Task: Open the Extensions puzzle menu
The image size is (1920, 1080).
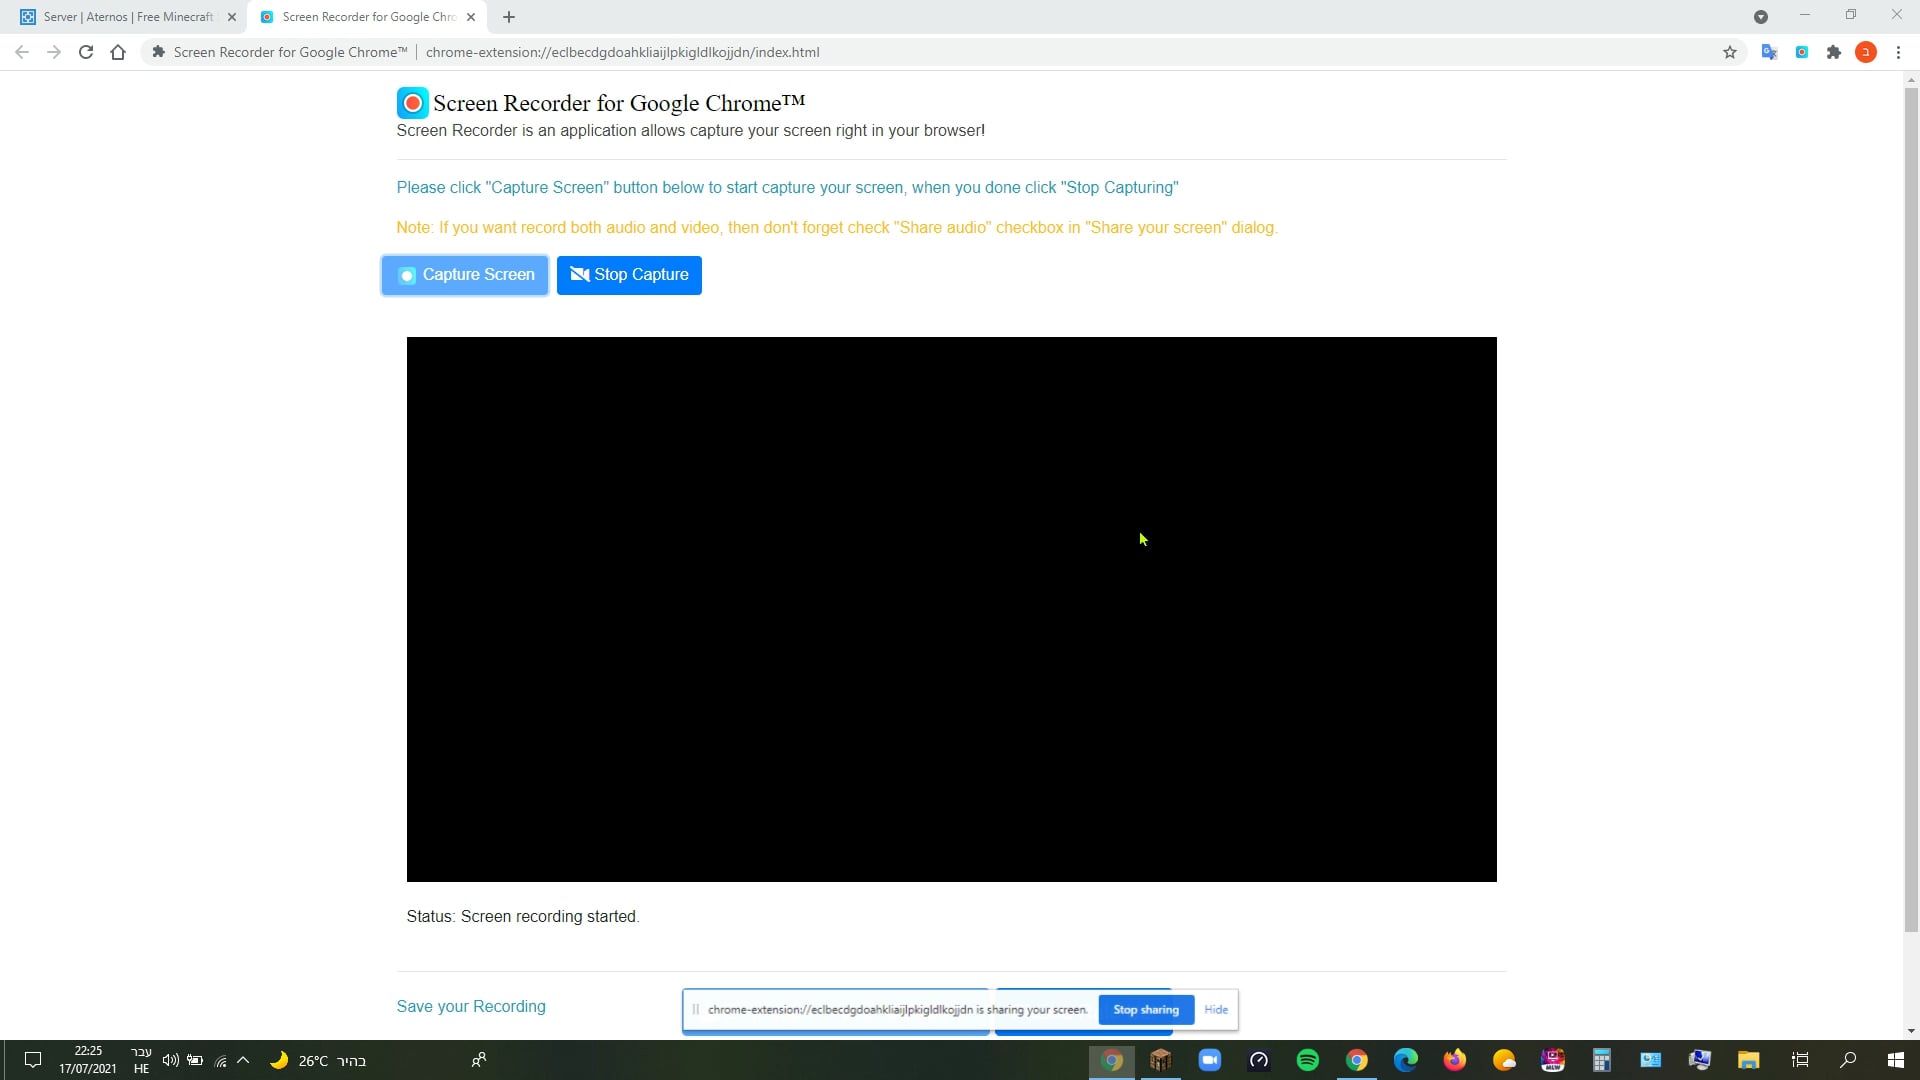Action: click(x=1834, y=52)
